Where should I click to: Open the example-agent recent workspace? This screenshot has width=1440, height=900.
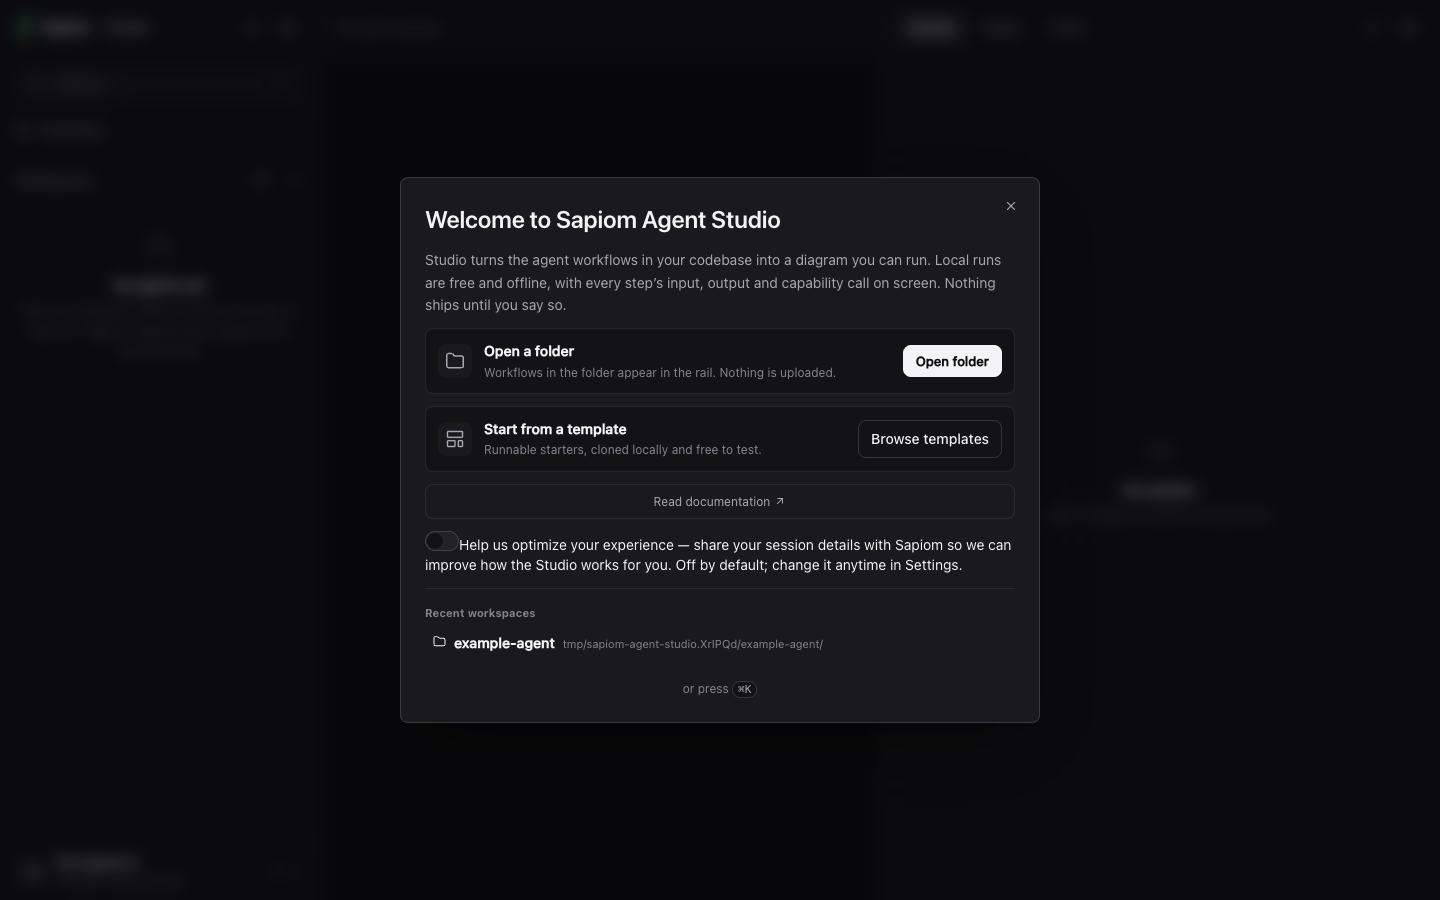(719, 643)
